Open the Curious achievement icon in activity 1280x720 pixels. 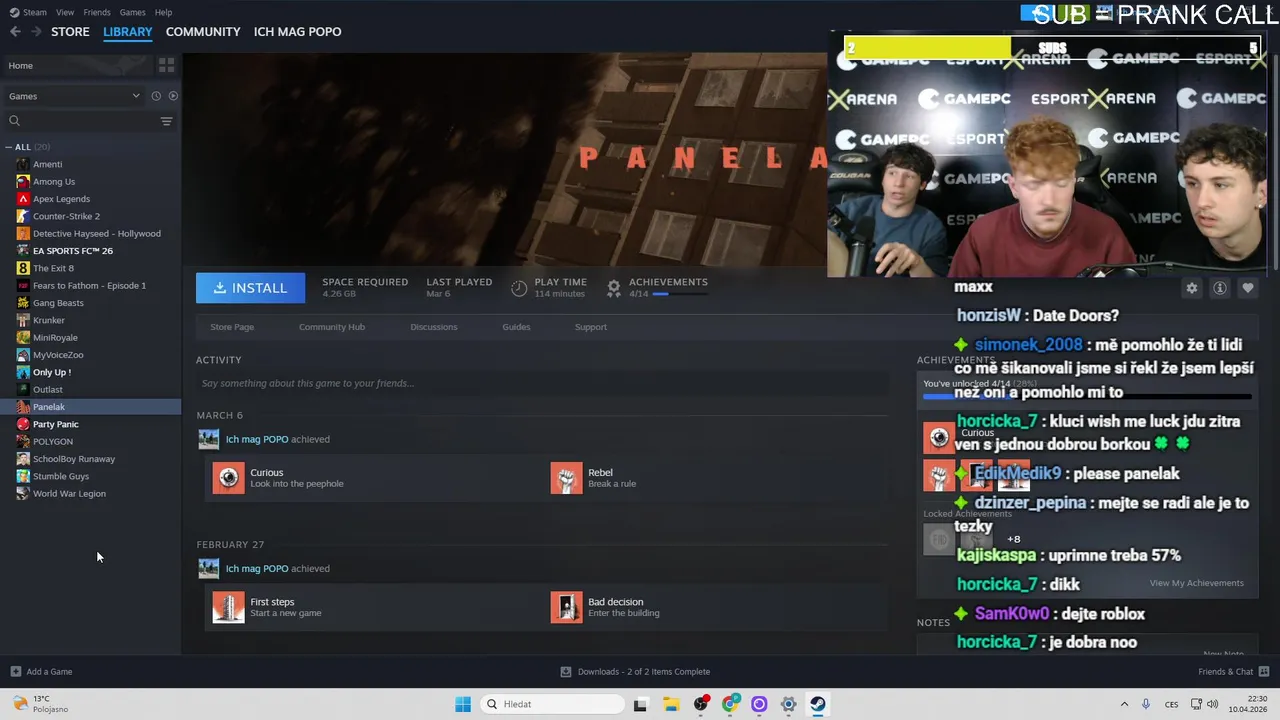228,478
